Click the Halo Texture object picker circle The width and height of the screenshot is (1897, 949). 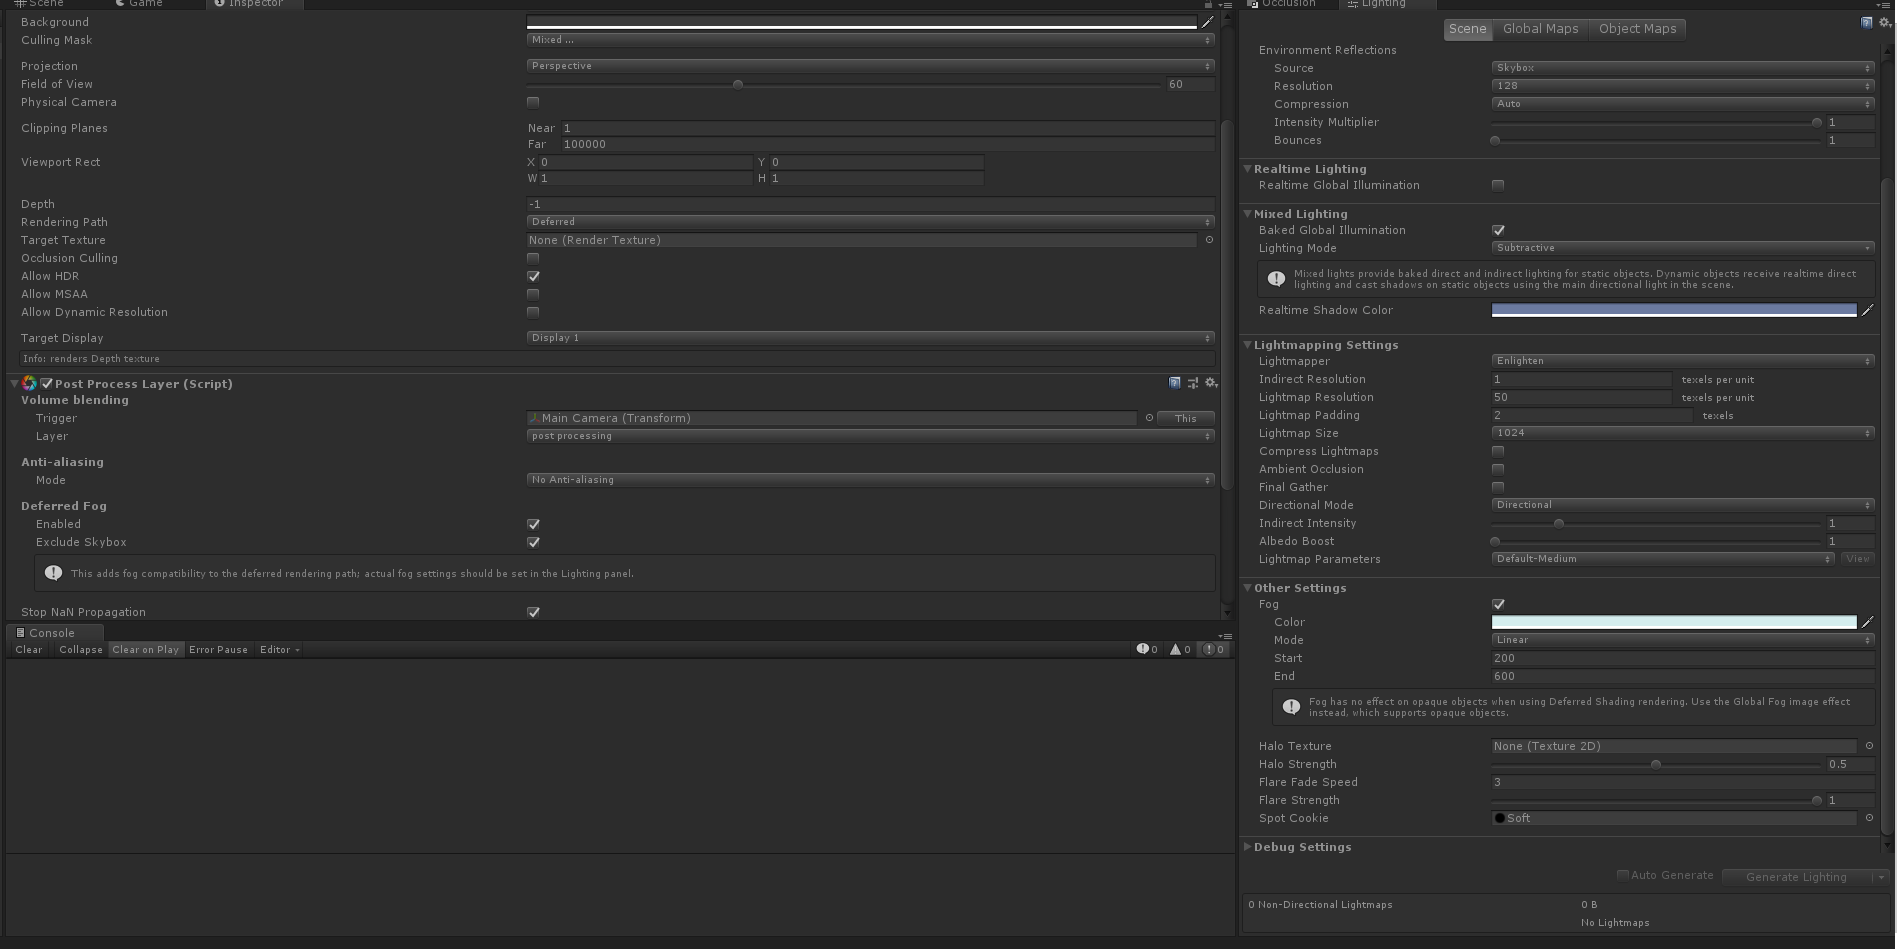point(1869,746)
